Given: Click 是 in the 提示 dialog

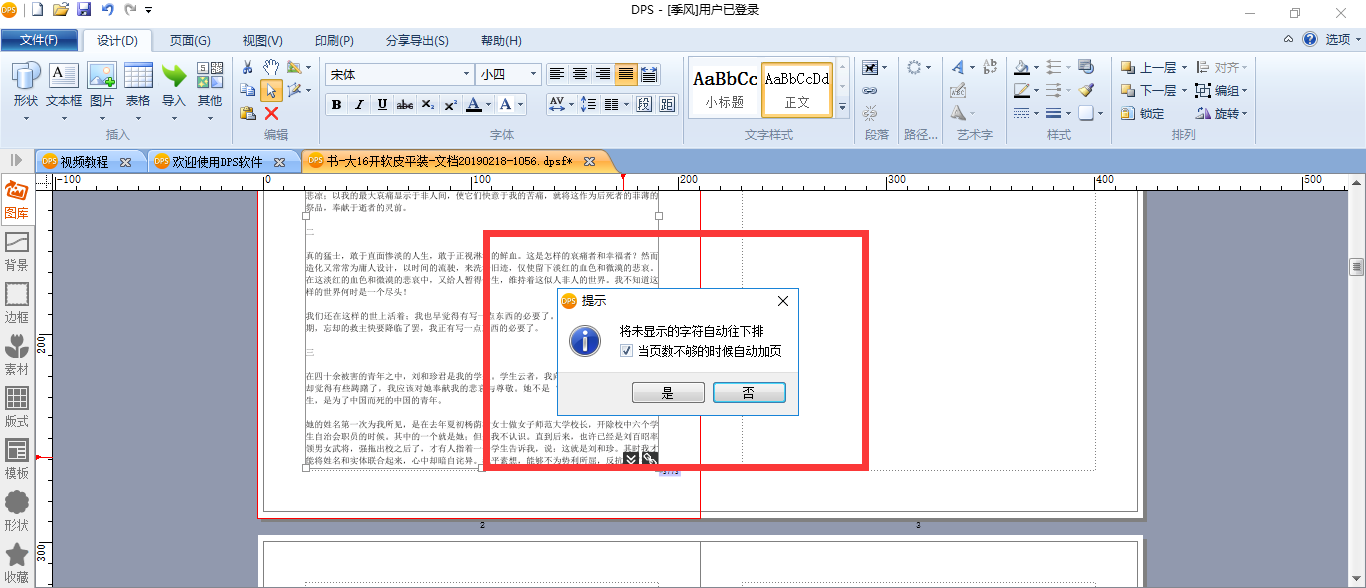Looking at the screenshot, I should (669, 393).
